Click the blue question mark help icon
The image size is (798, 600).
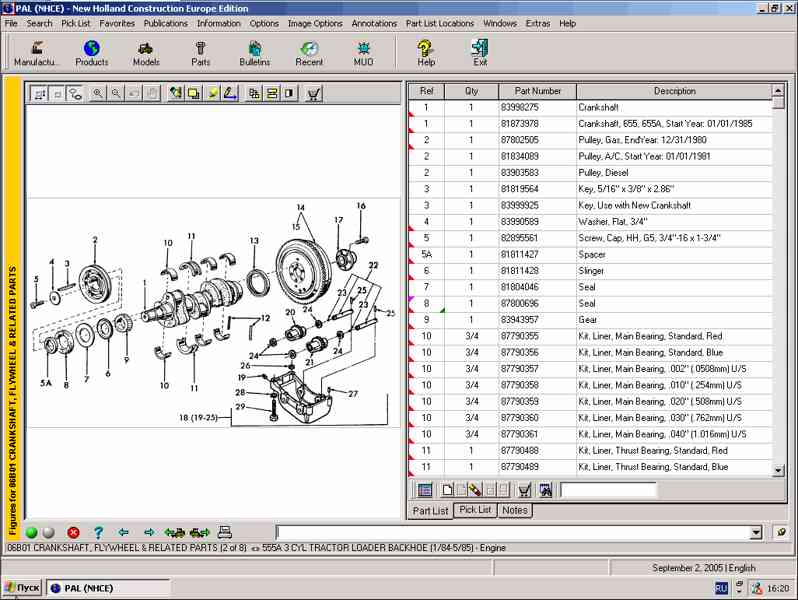[x=98, y=533]
